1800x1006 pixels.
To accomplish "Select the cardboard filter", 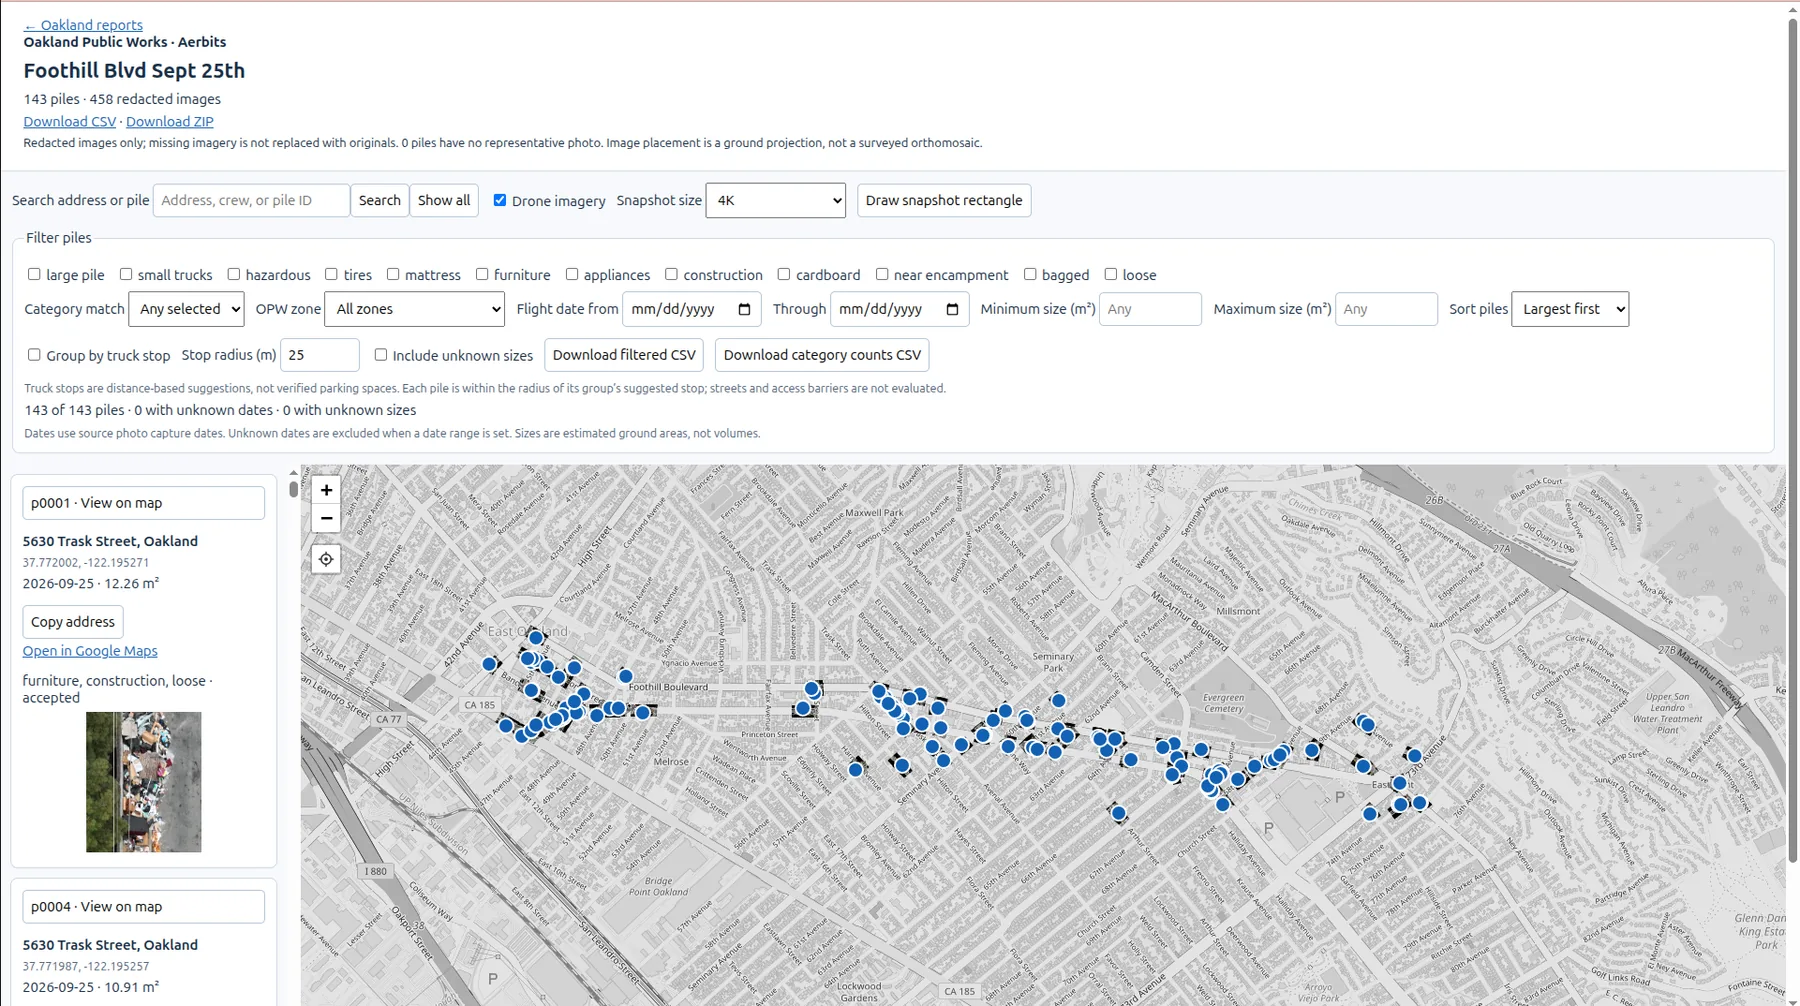I will (x=784, y=274).
